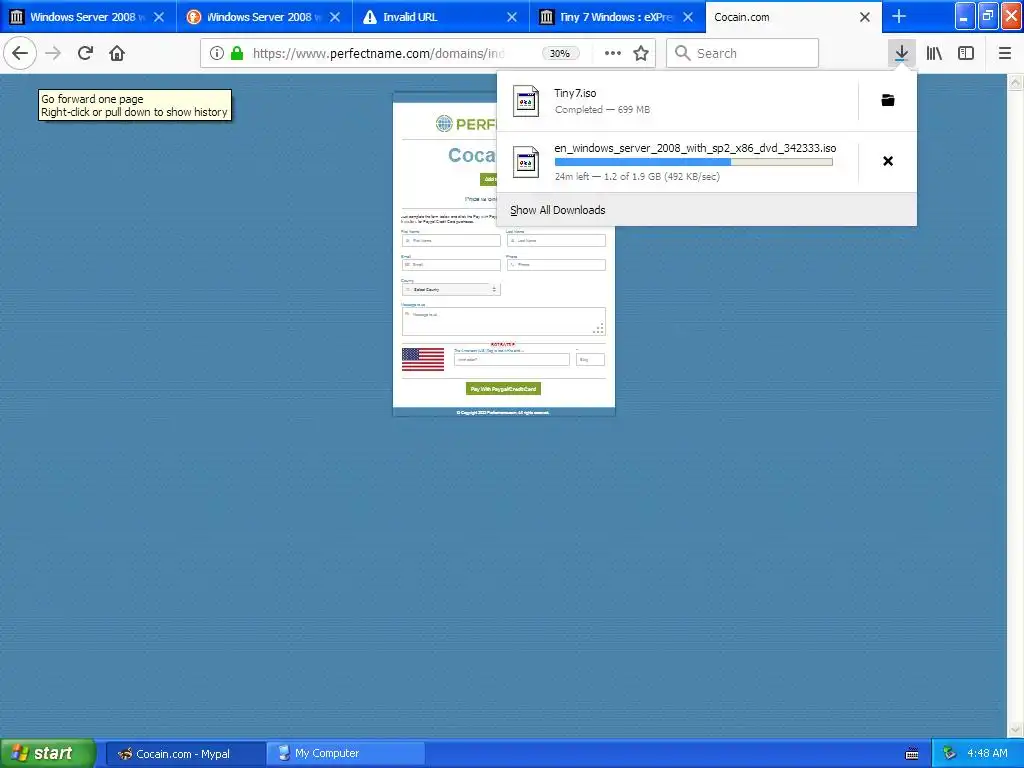Open the Windows Start menu

(47, 753)
